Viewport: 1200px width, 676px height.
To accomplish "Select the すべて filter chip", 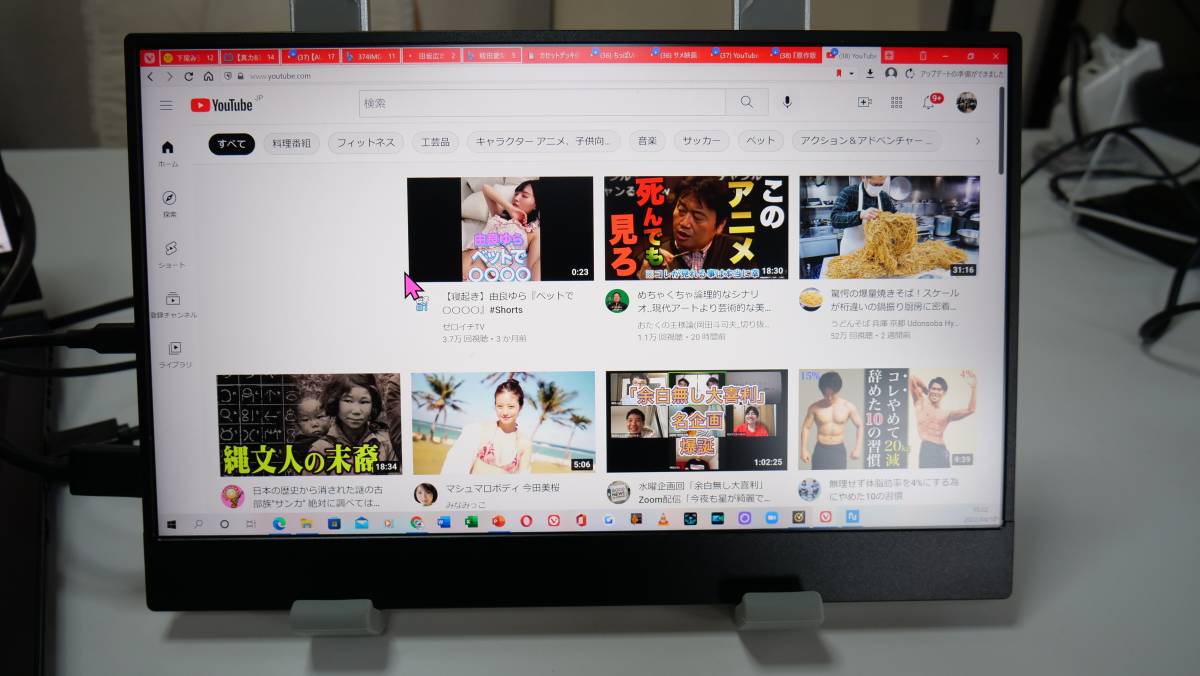I will tap(231, 144).
